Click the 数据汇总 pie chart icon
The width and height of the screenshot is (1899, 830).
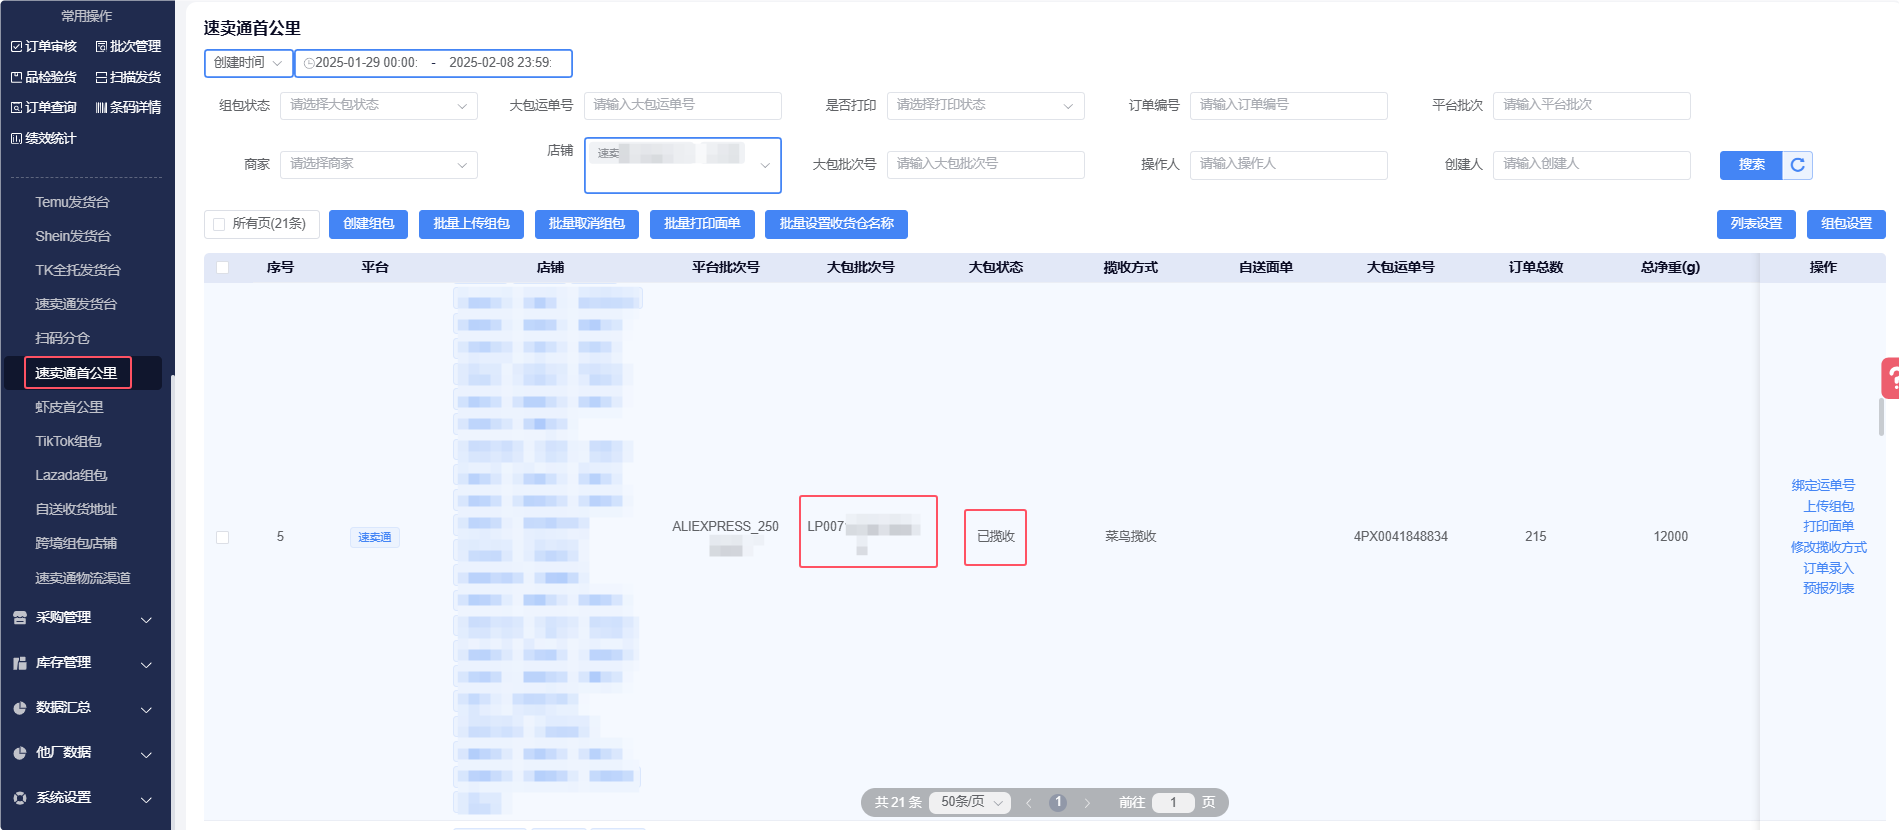click(x=20, y=708)
